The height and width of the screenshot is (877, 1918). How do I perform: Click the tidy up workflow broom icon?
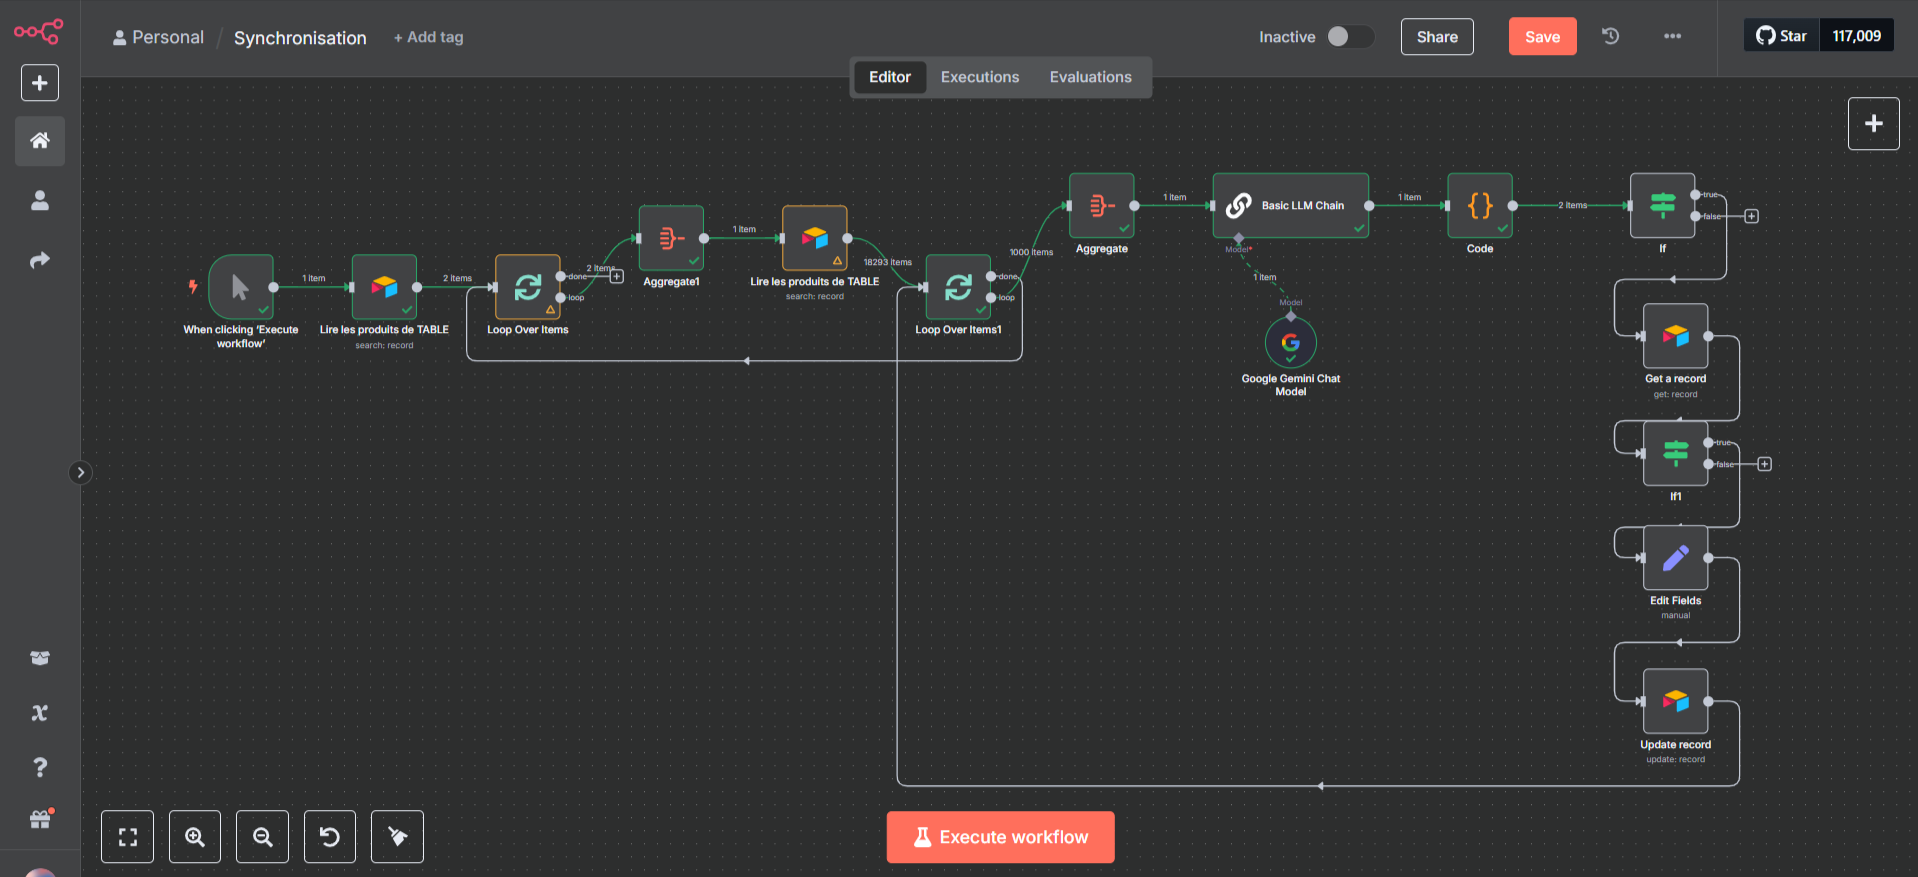pos(397,836)
